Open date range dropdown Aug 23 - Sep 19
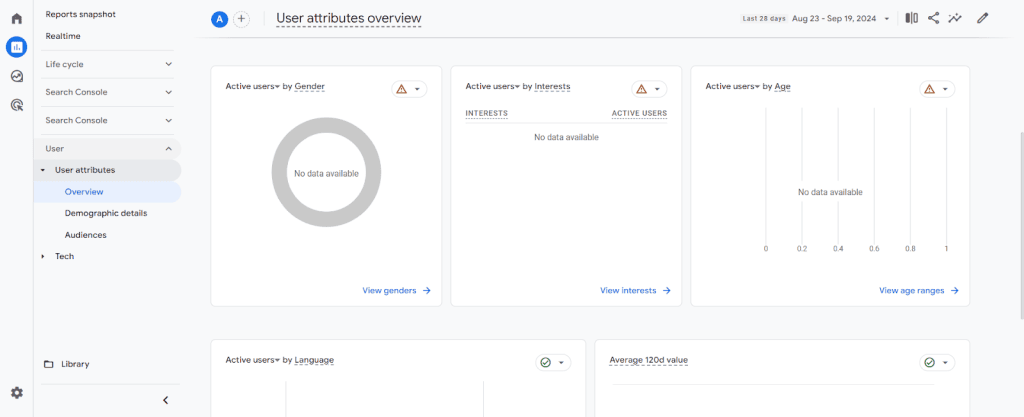The width and height of the screenshot is (1024, 417). [840, 19]
